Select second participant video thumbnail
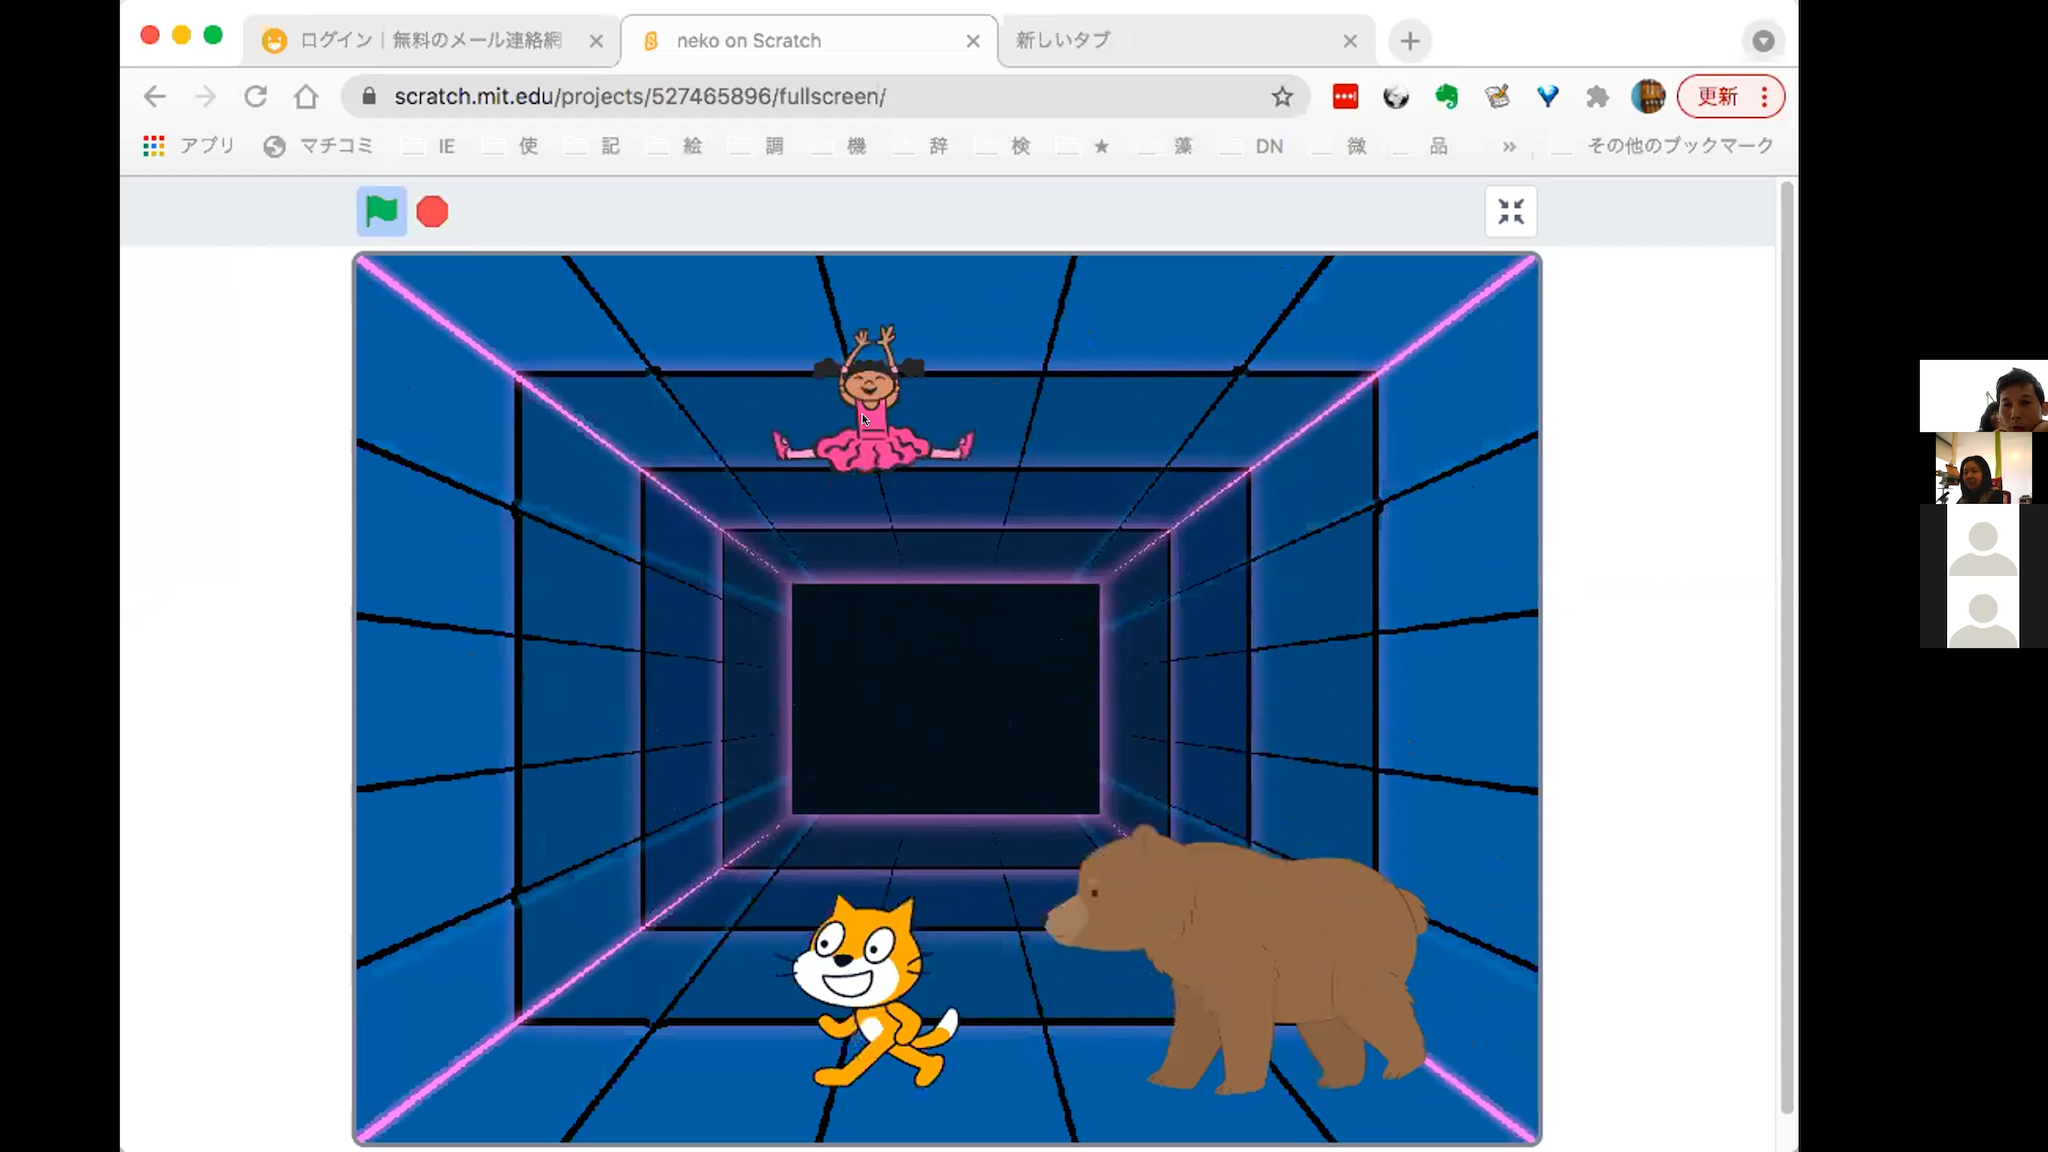This screenshot has width=2048, height=1152. coord(1983,468)
